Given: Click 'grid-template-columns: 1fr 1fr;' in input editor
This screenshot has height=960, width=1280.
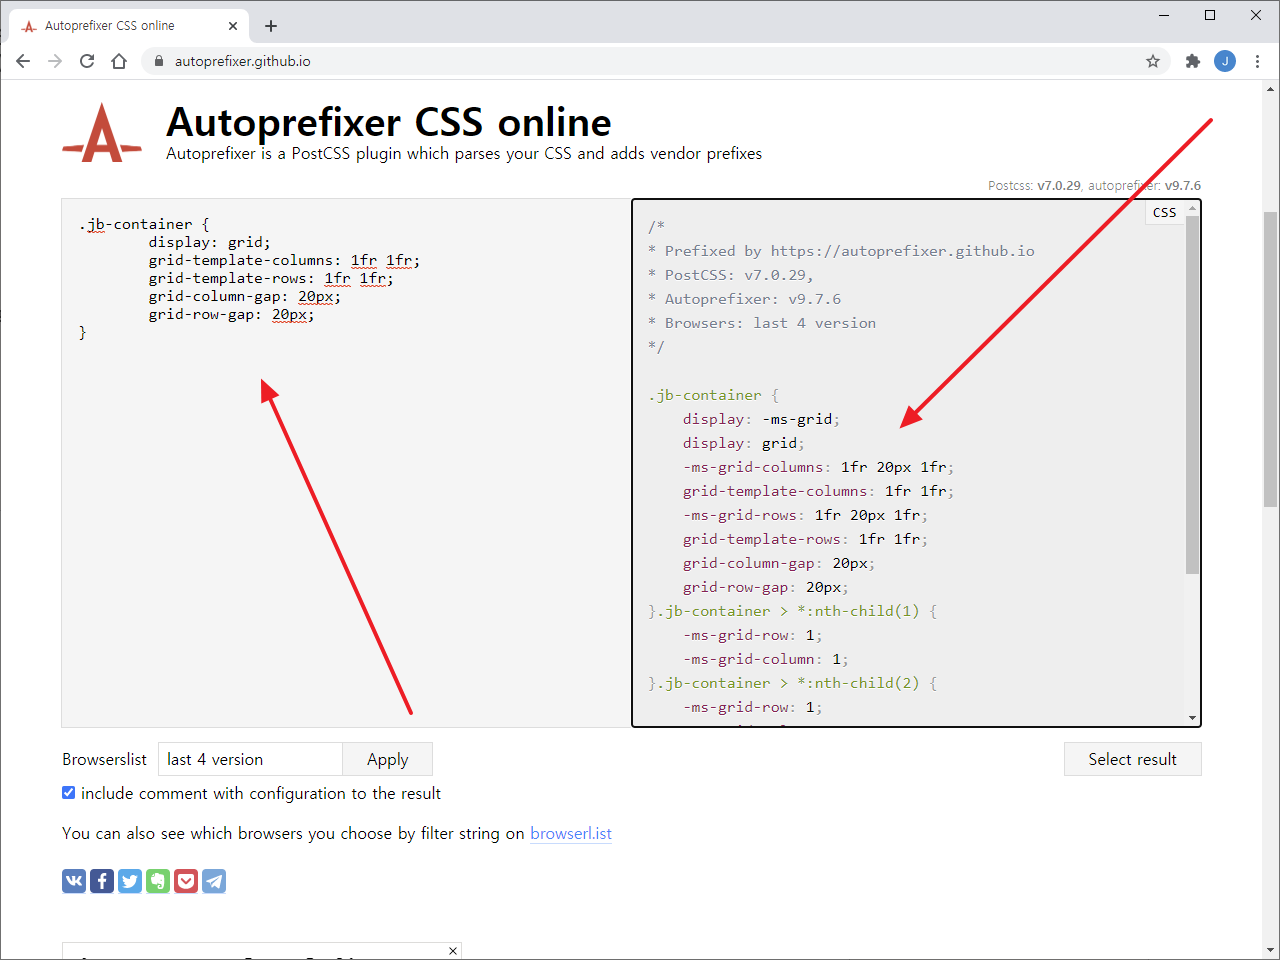Looking at the screenshot, I should tap(284, 260).
